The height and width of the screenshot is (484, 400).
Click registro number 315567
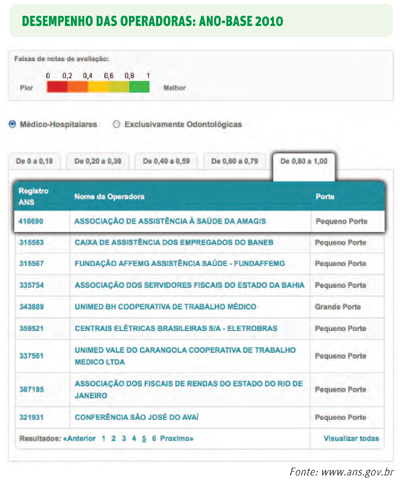(31, 264)
